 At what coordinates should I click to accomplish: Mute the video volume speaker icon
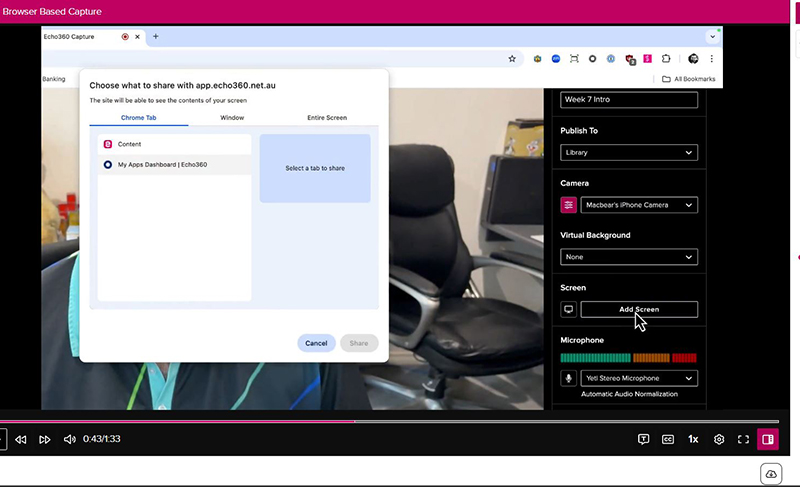pos(69,439)
